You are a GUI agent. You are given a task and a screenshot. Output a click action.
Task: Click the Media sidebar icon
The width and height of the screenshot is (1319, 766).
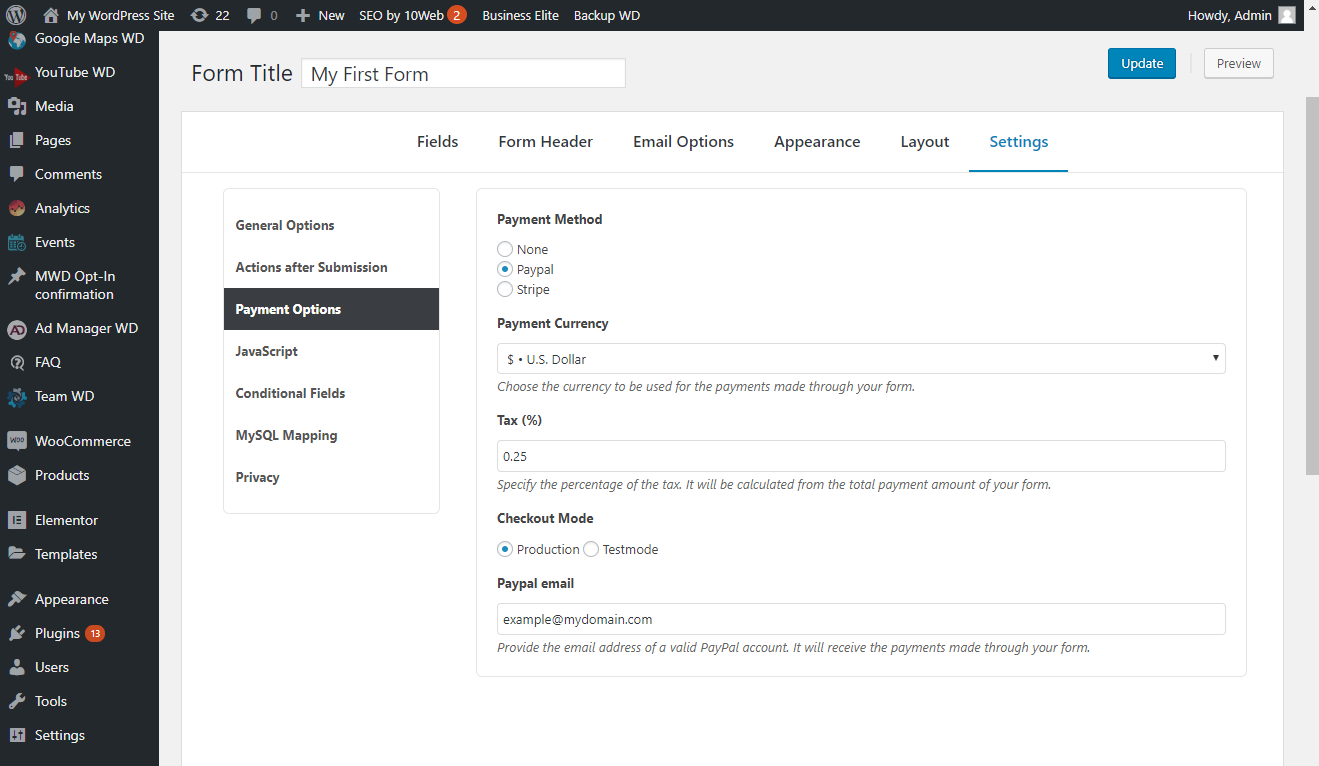pyautogui.click(x=16, y=106)
